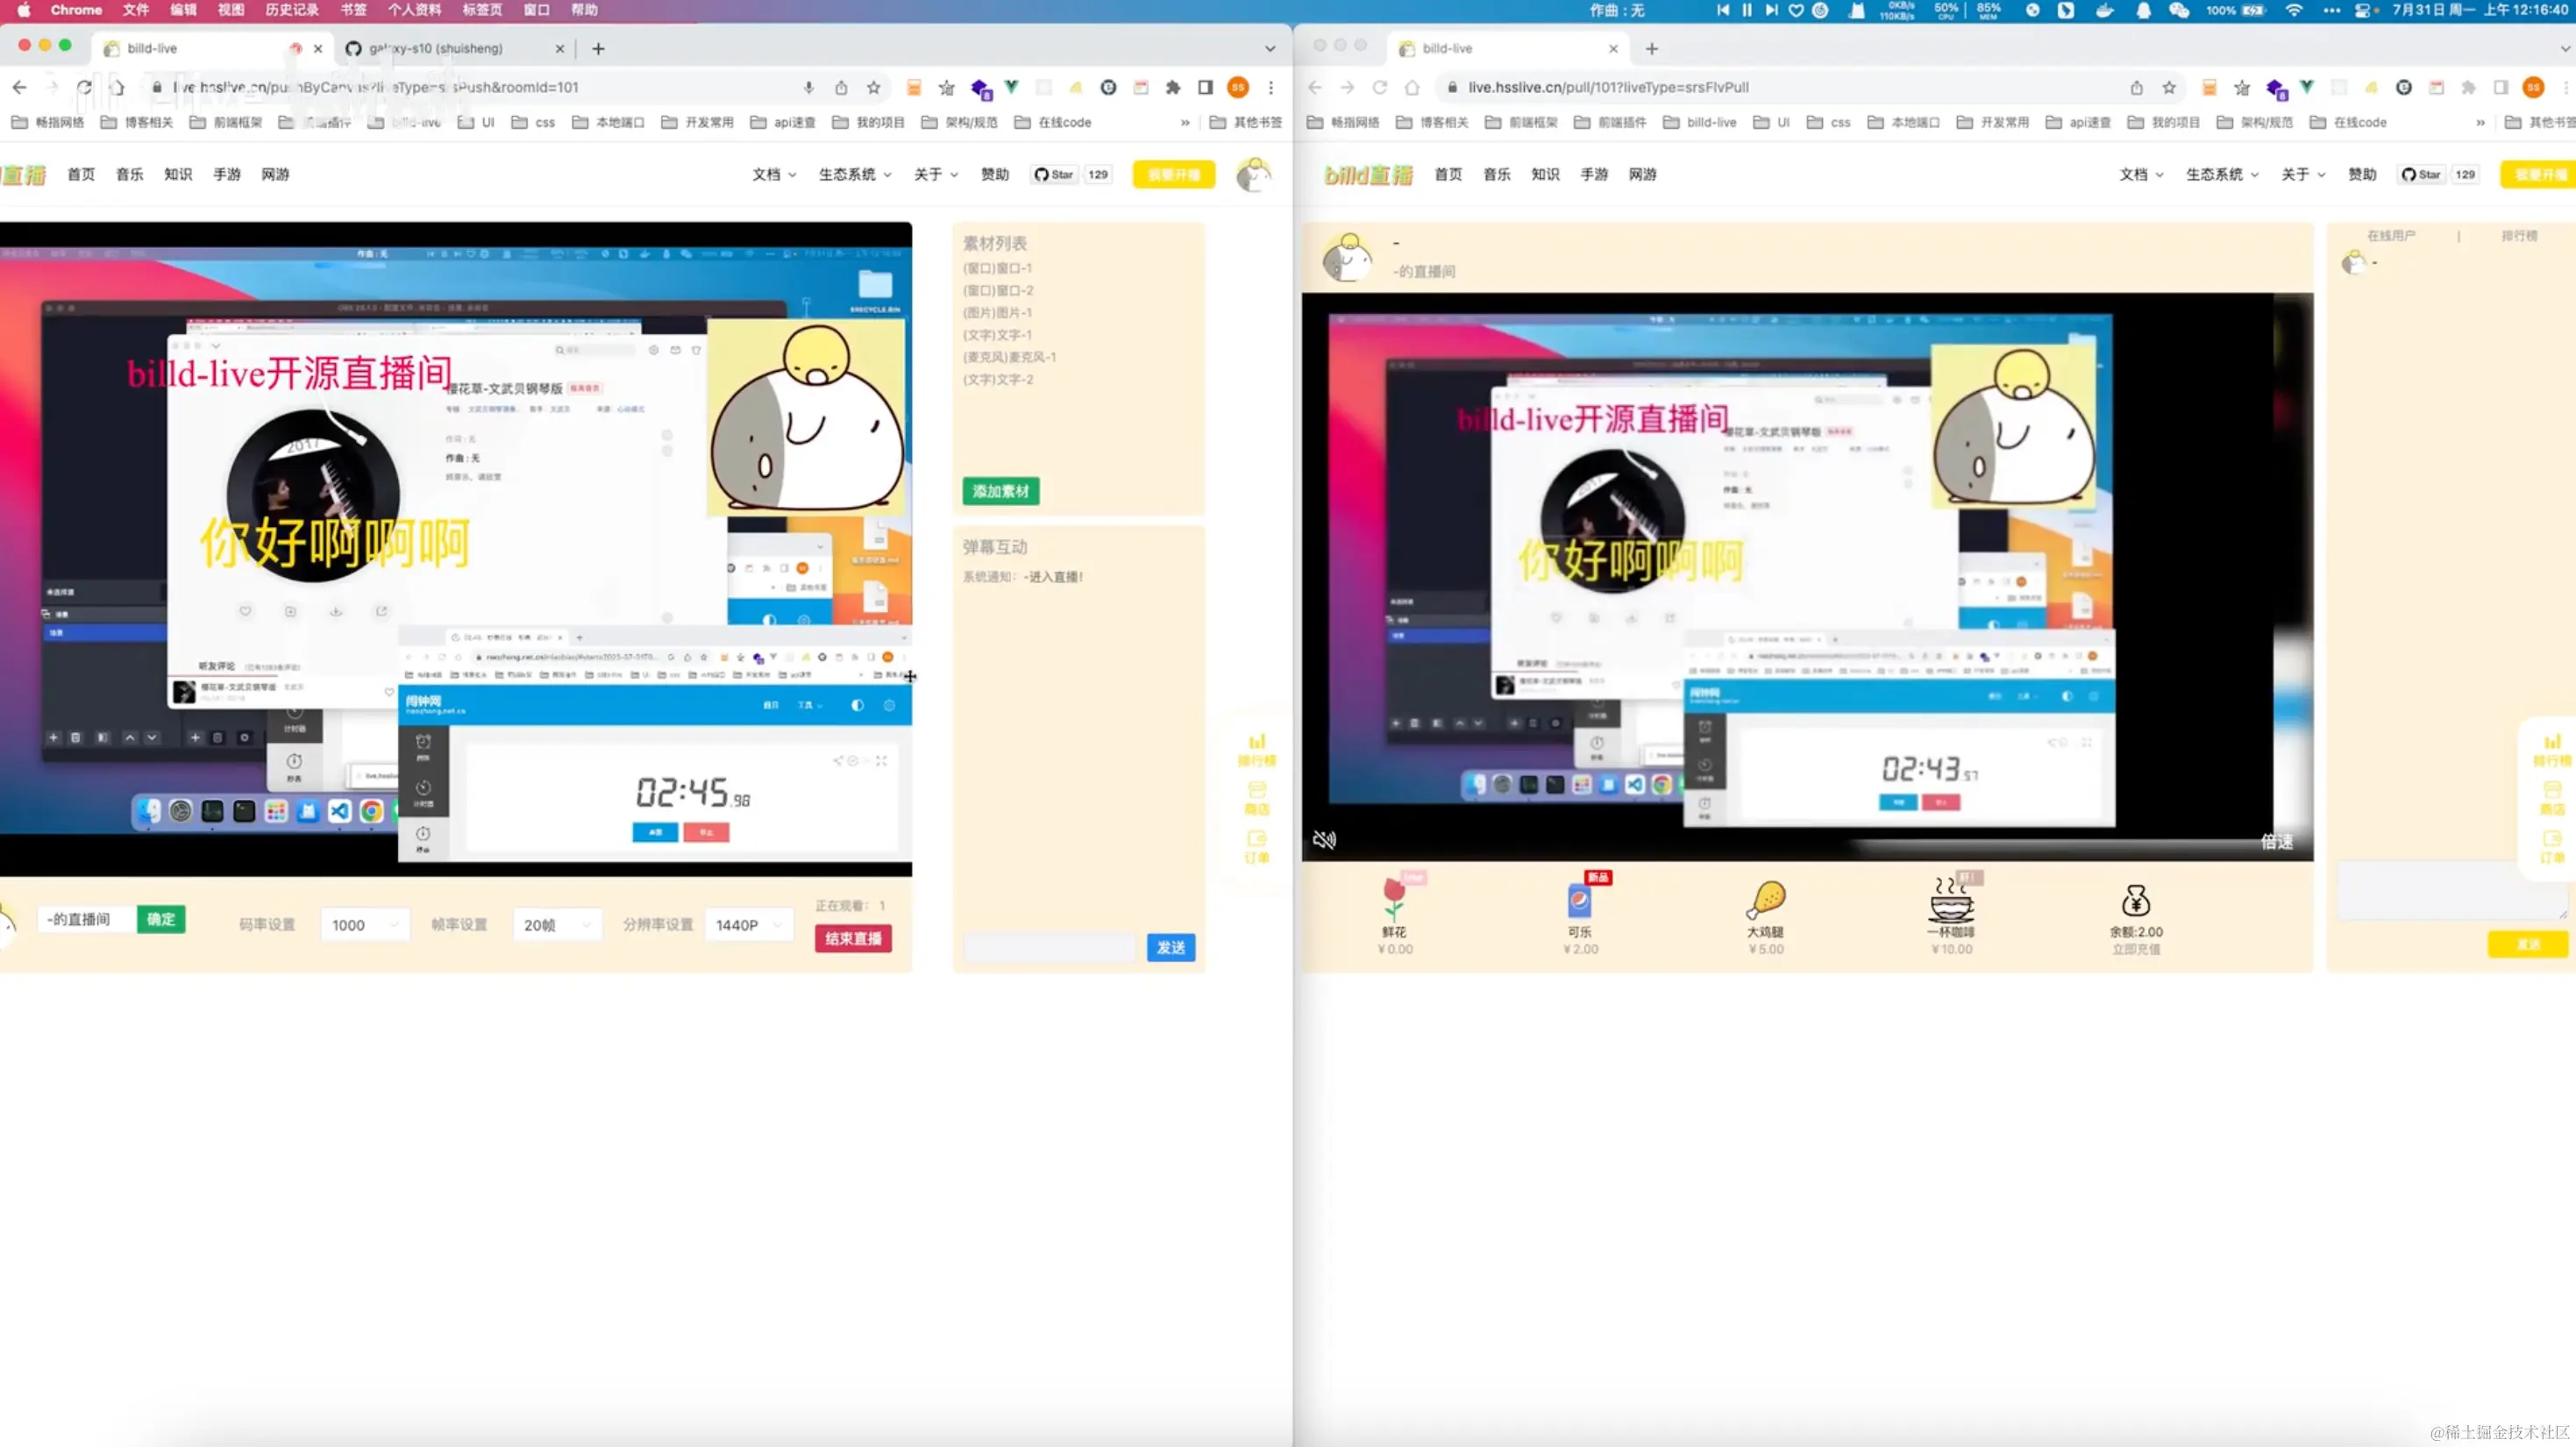Open tab search chevron in left Chrome window
2576x1447 pixels.
[x=1270, y=48]
